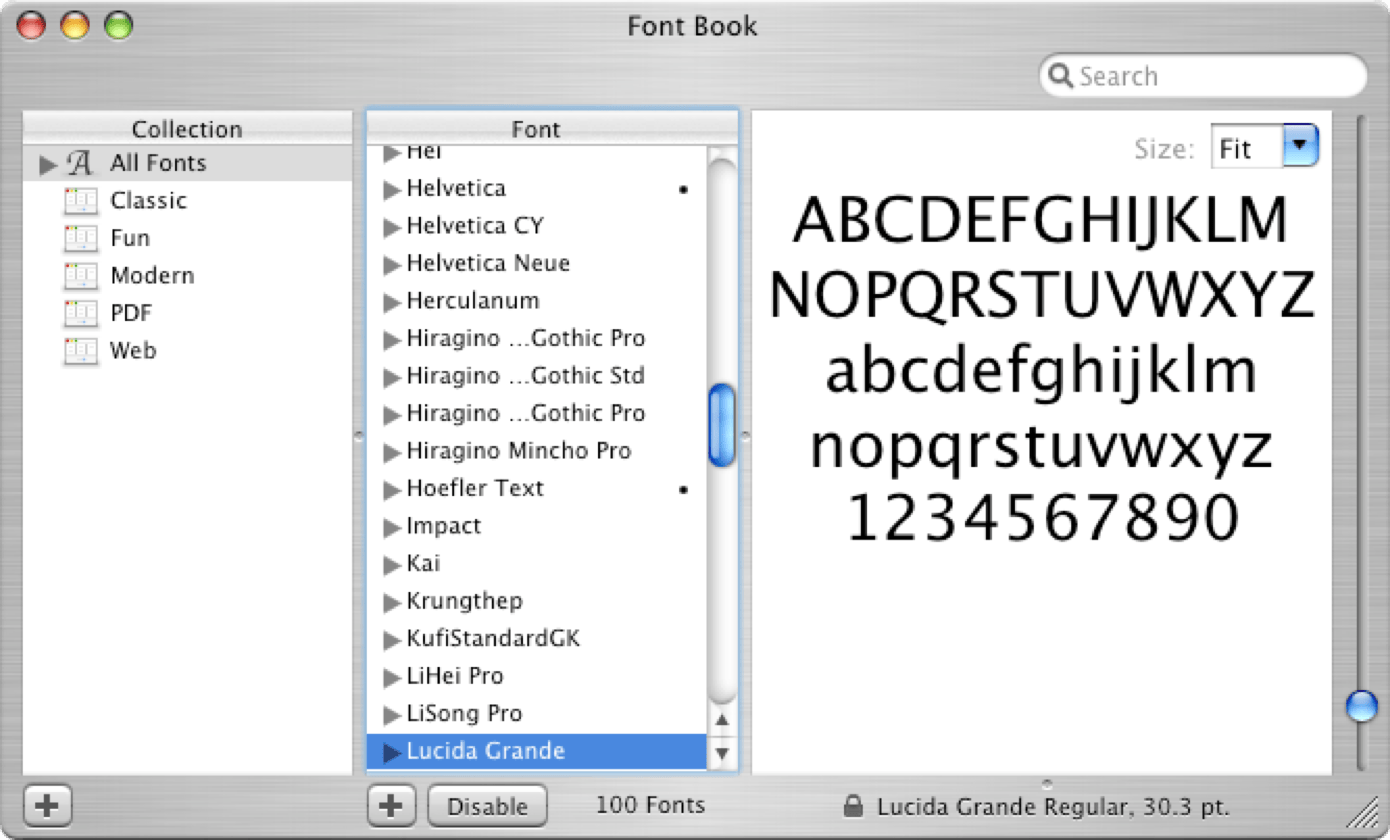The width and height of the screenshot is (1390, 840).
Task: Select Hiragino Mincho Pro font
Action: [x=537, y=451]
